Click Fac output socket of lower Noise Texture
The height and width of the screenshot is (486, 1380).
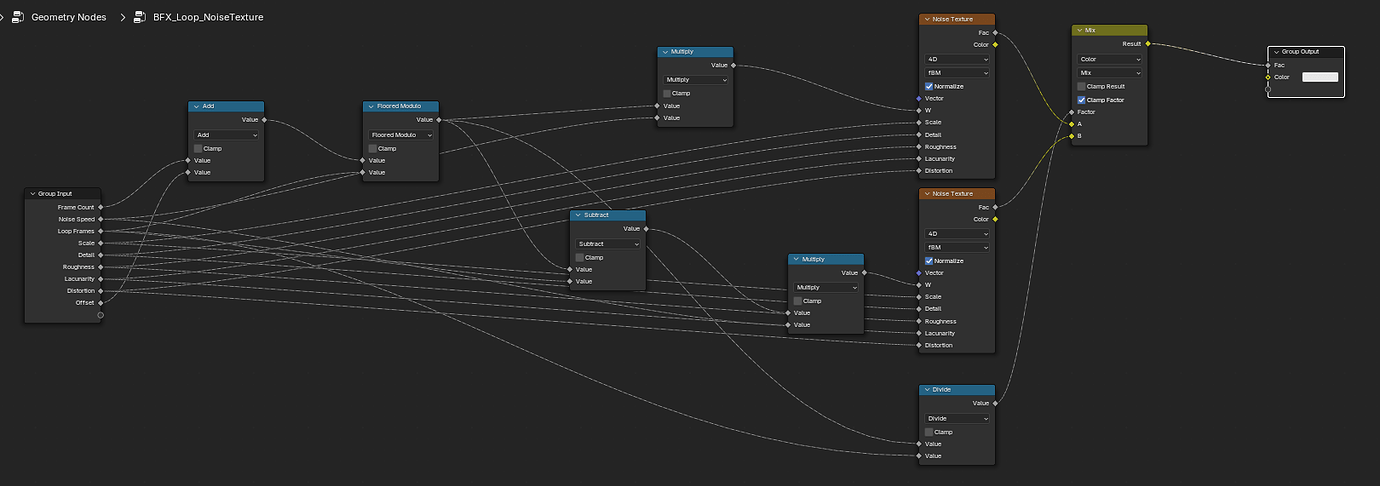[x=995, y=207]
